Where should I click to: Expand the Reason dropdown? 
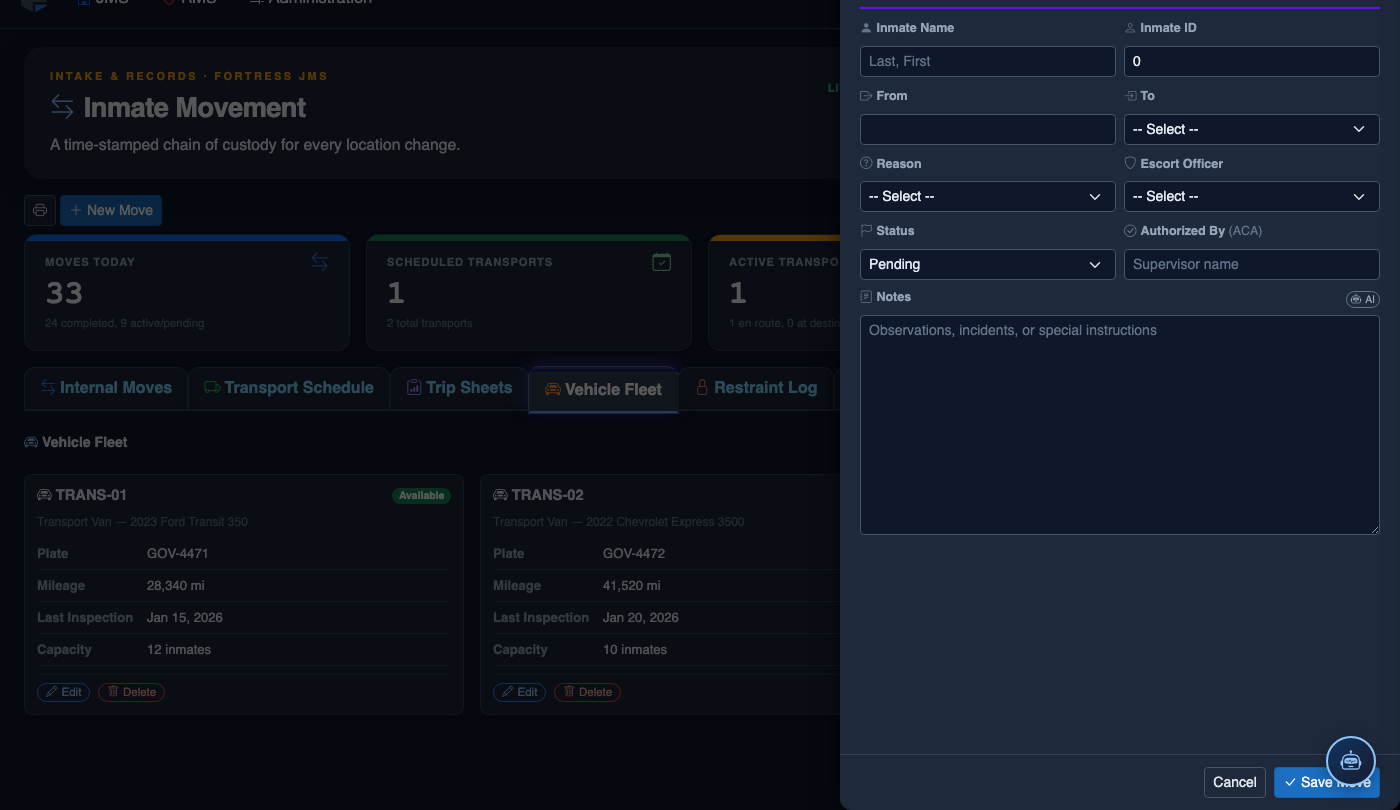[988, 196]
